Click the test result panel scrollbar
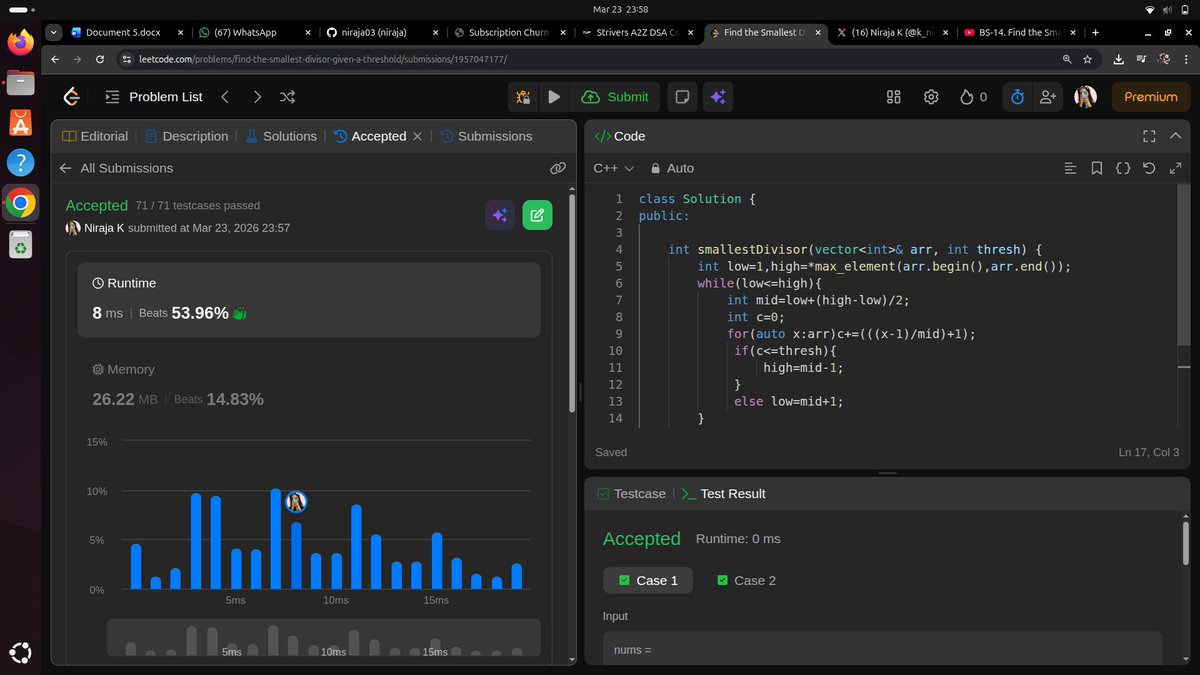This screenshot has height=675, width=1200. point(1184,543)
